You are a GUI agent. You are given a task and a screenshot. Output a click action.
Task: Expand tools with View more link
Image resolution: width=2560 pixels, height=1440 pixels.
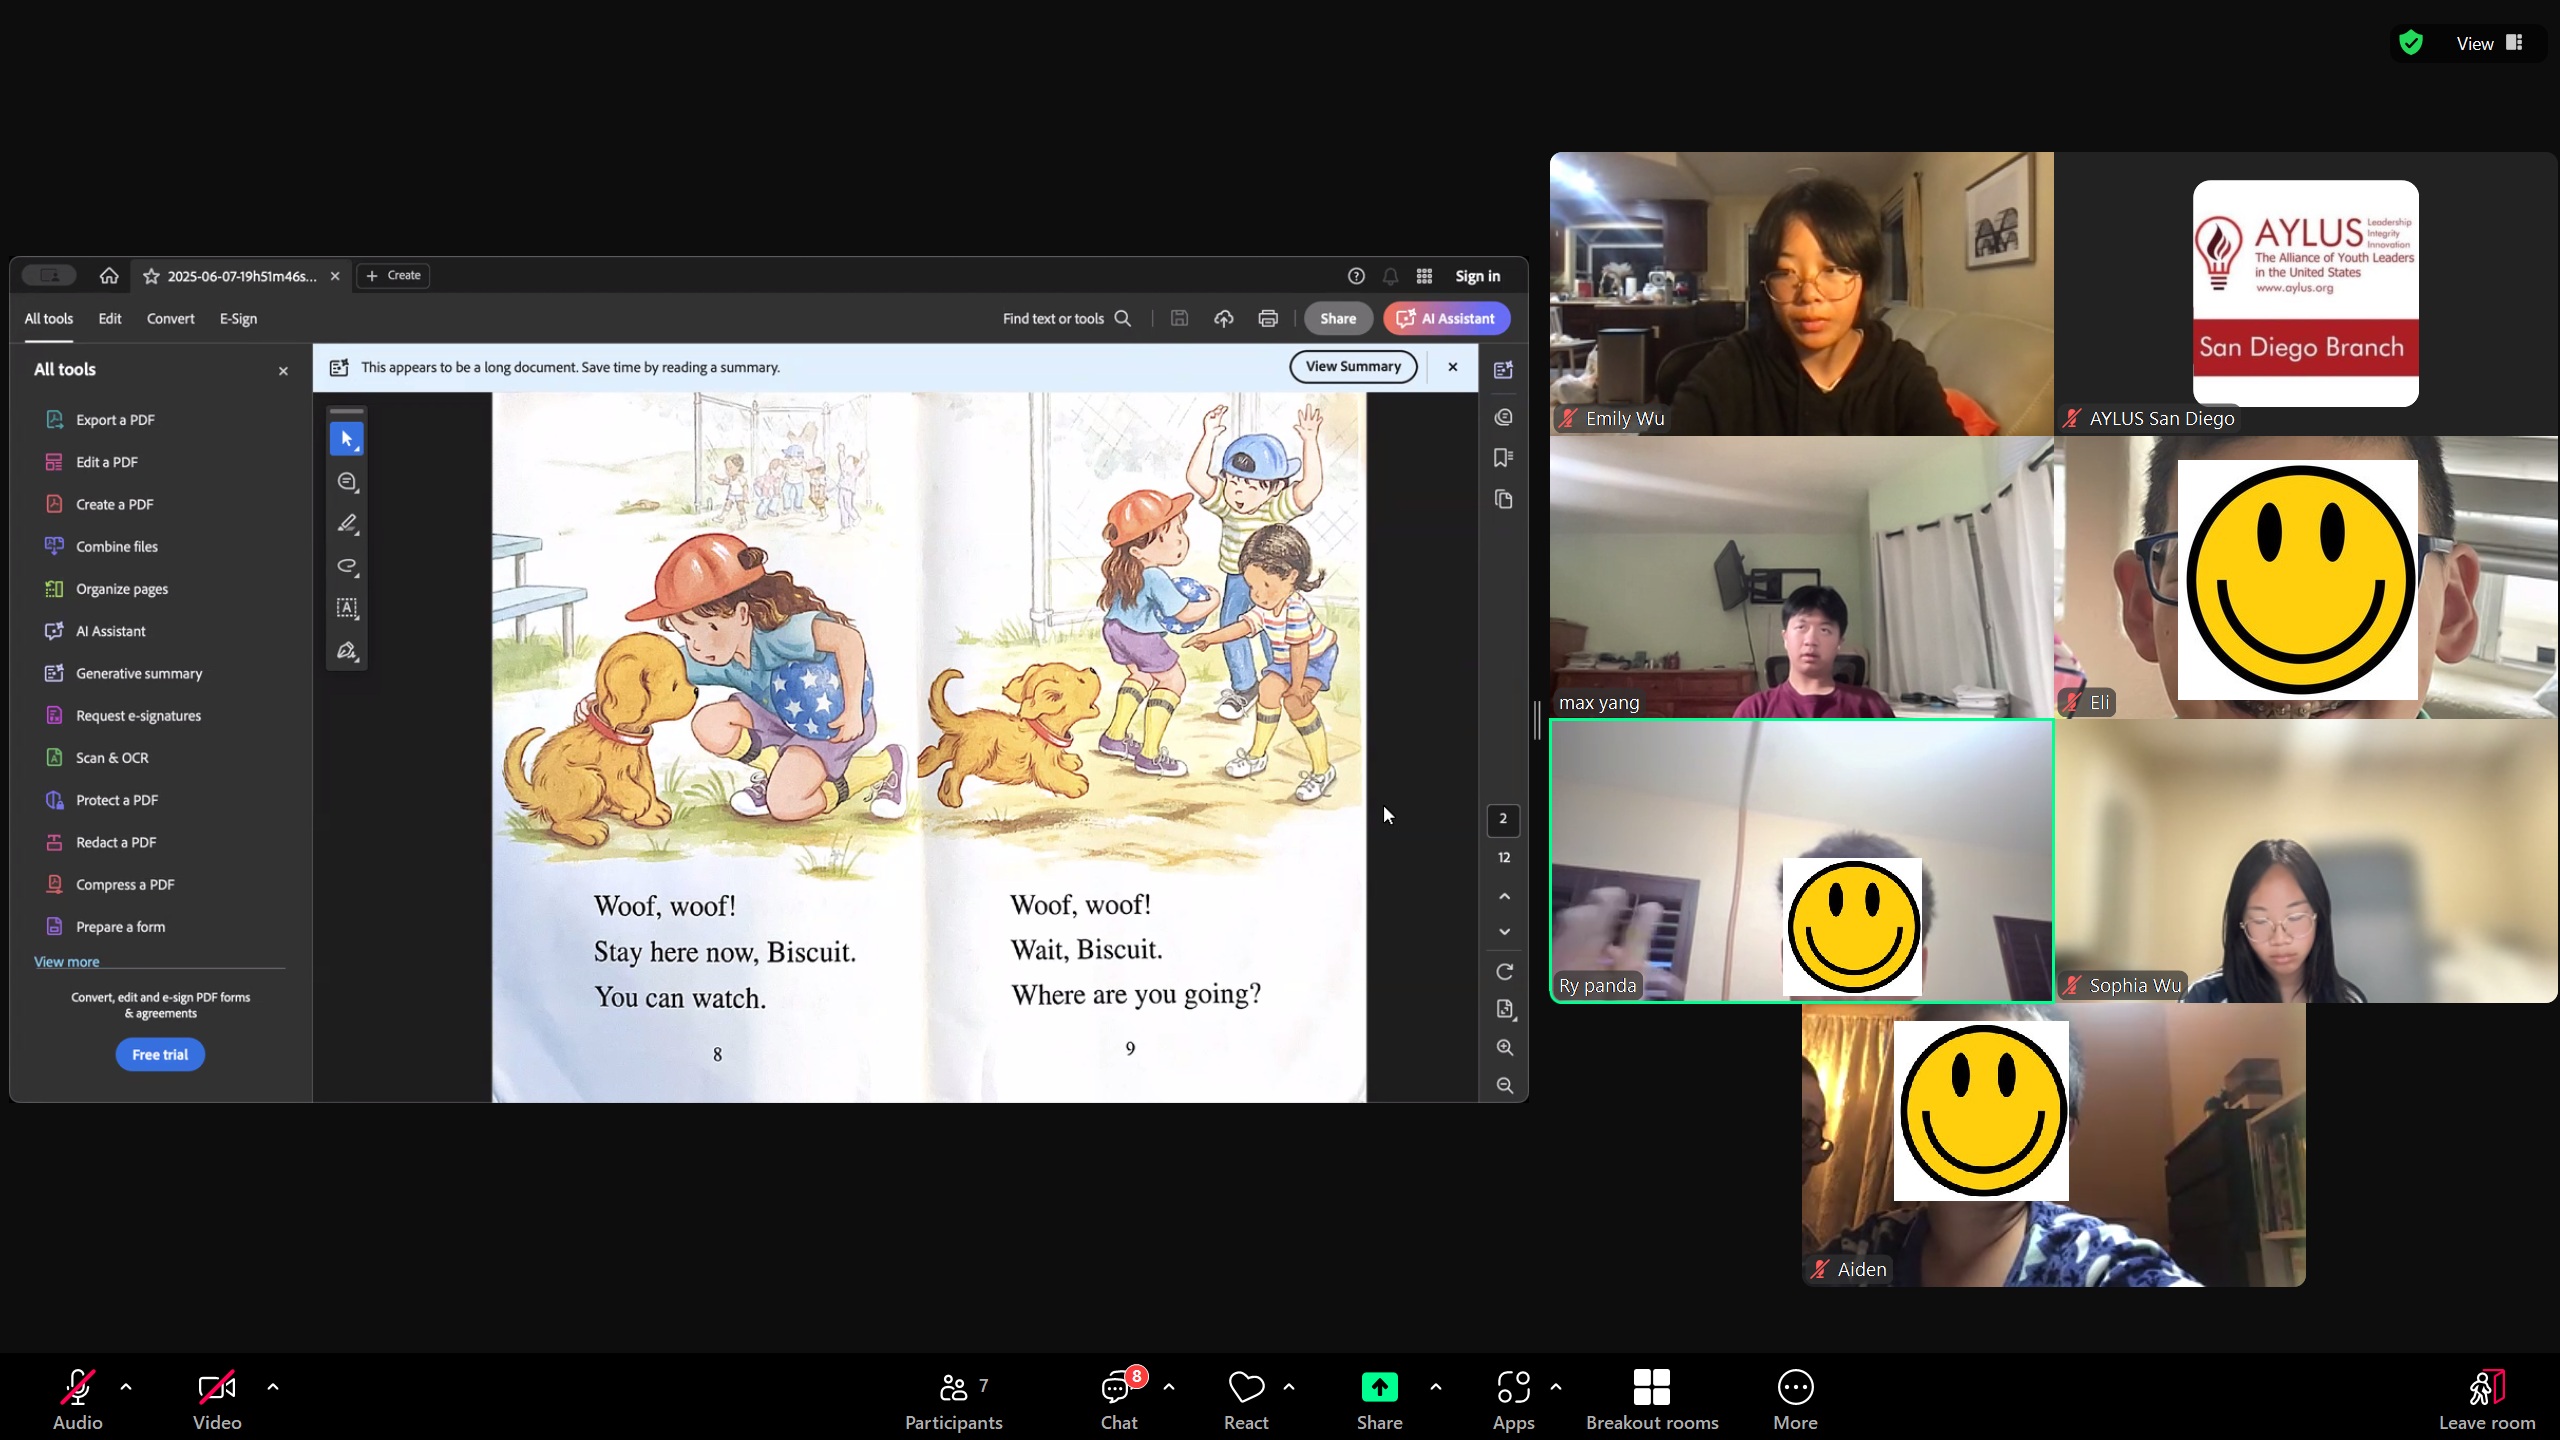(67, 962)
